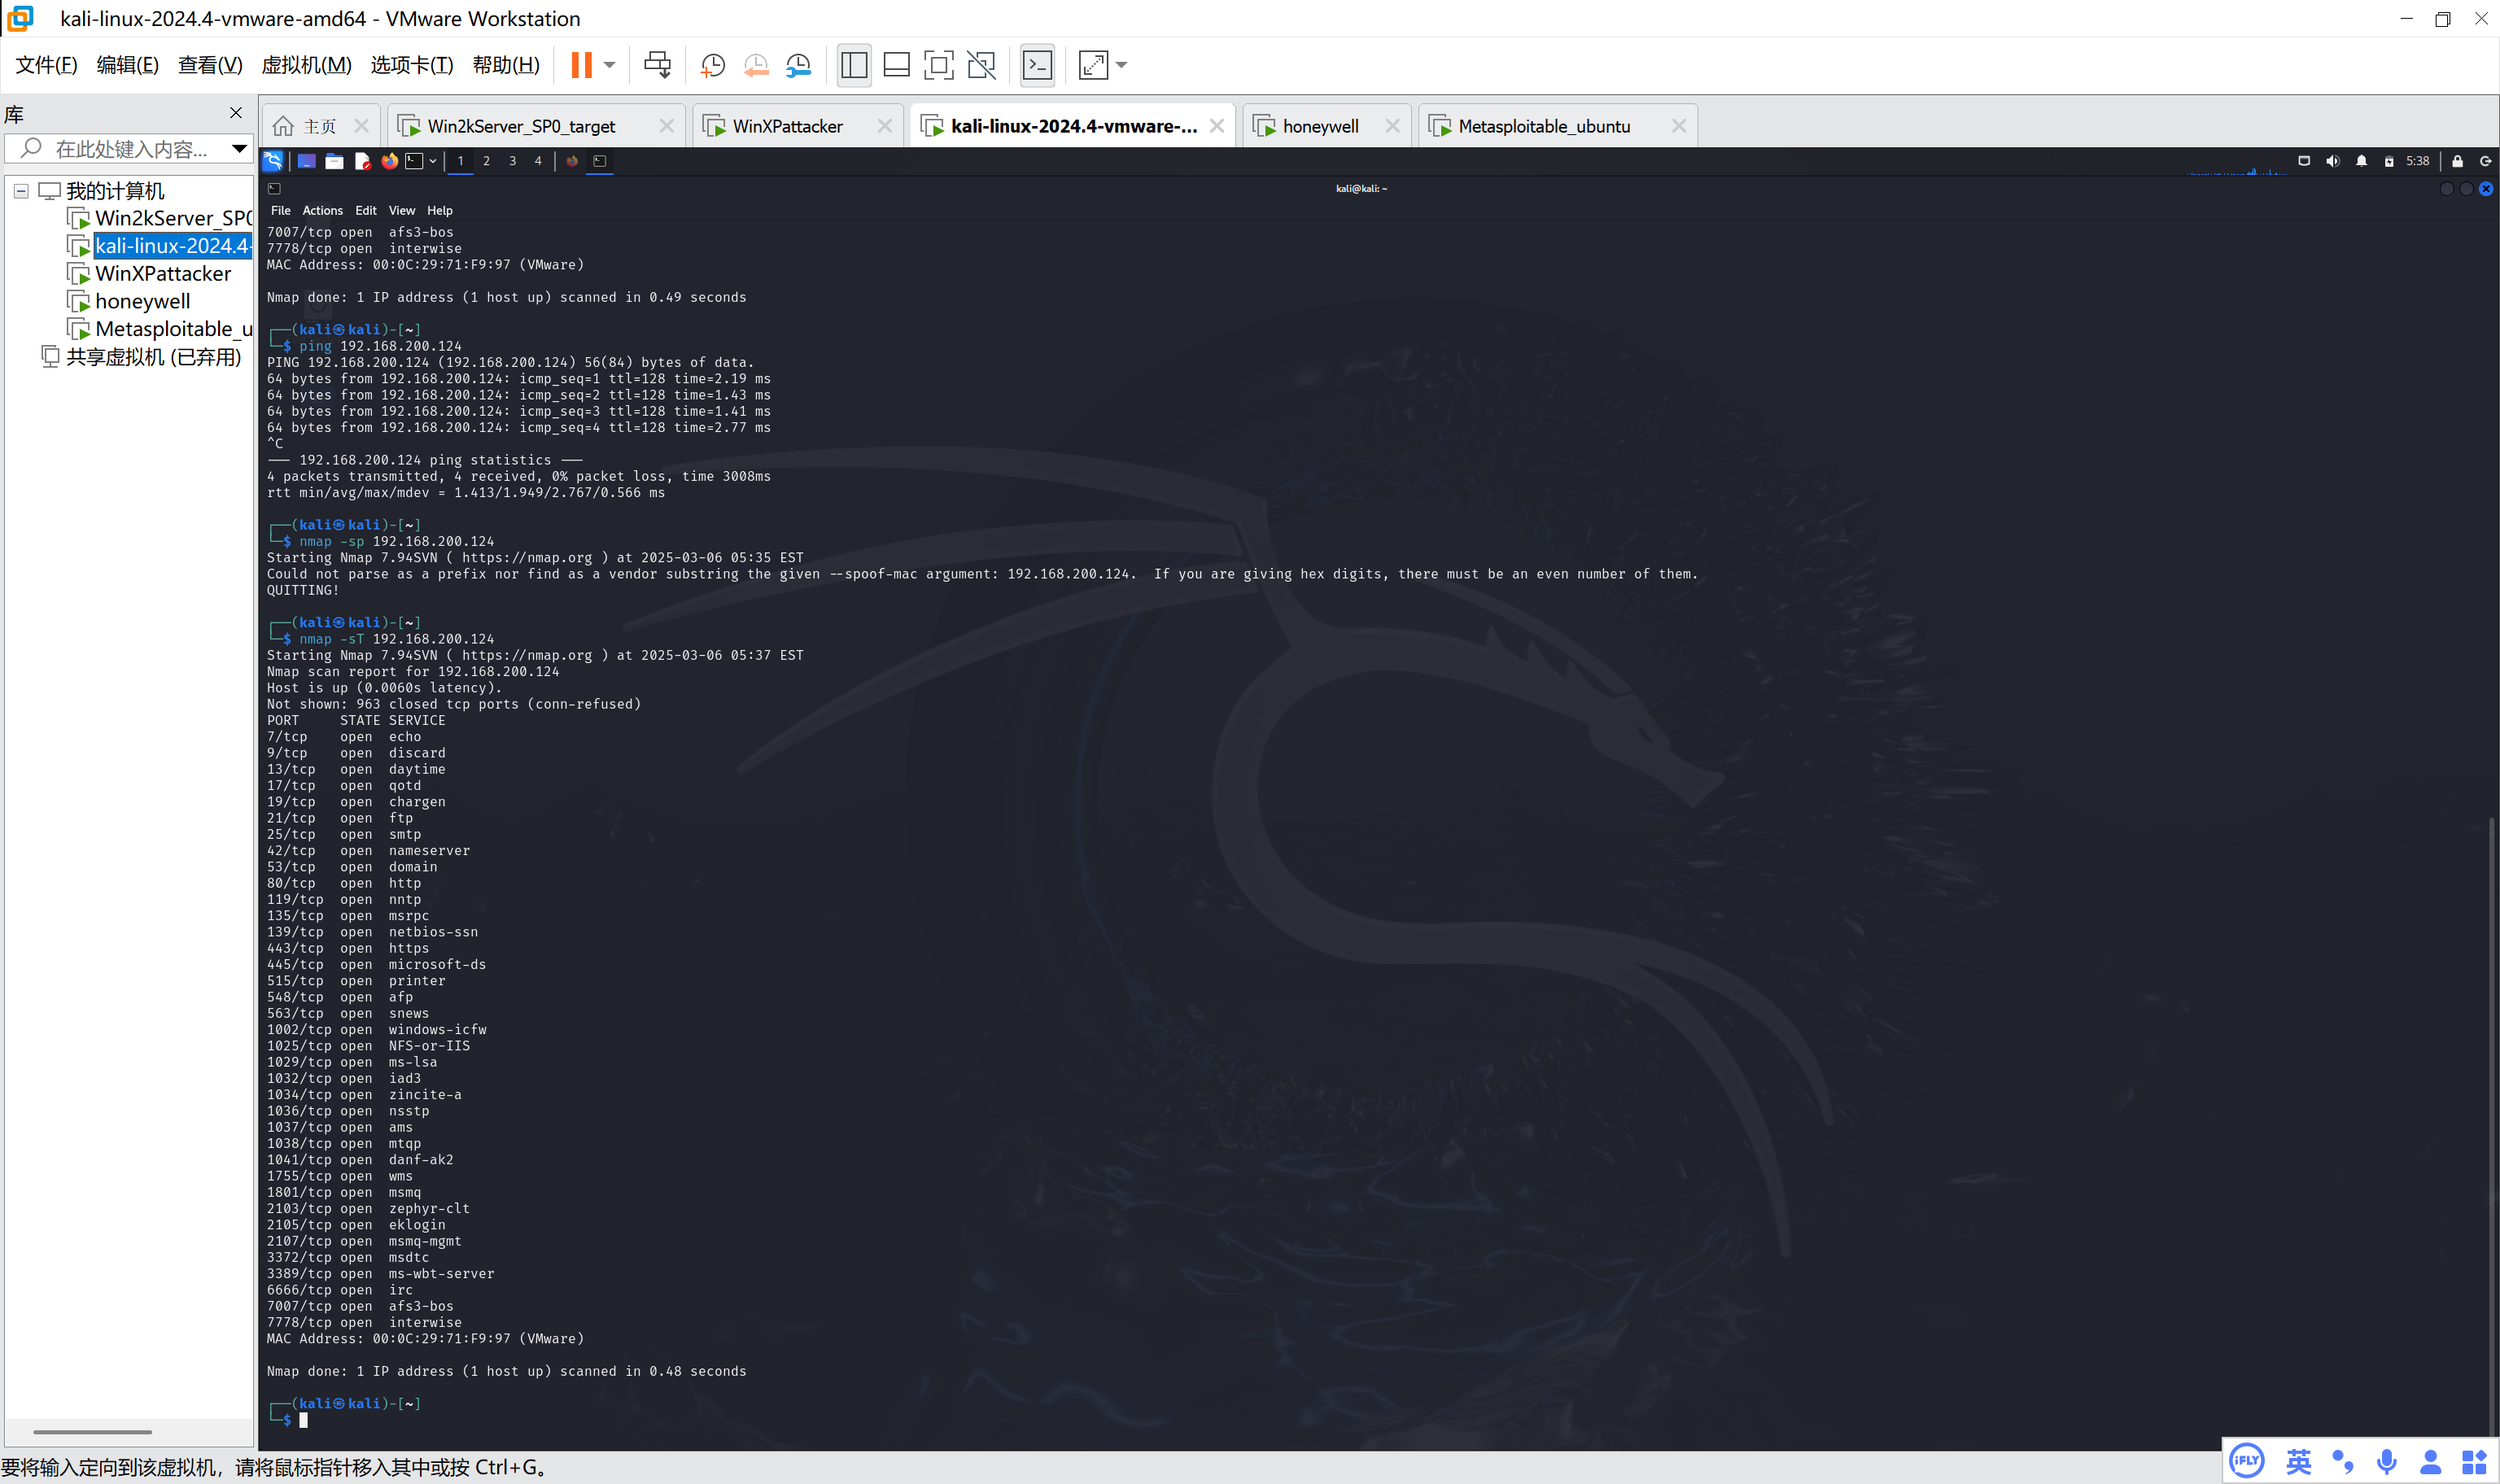2500x1484 pixels.
Task: Click the unity mode icon
Action: 981,66
